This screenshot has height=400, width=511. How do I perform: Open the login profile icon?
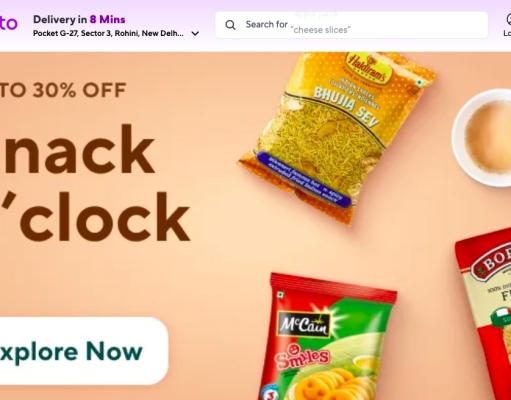pos(508,19)
